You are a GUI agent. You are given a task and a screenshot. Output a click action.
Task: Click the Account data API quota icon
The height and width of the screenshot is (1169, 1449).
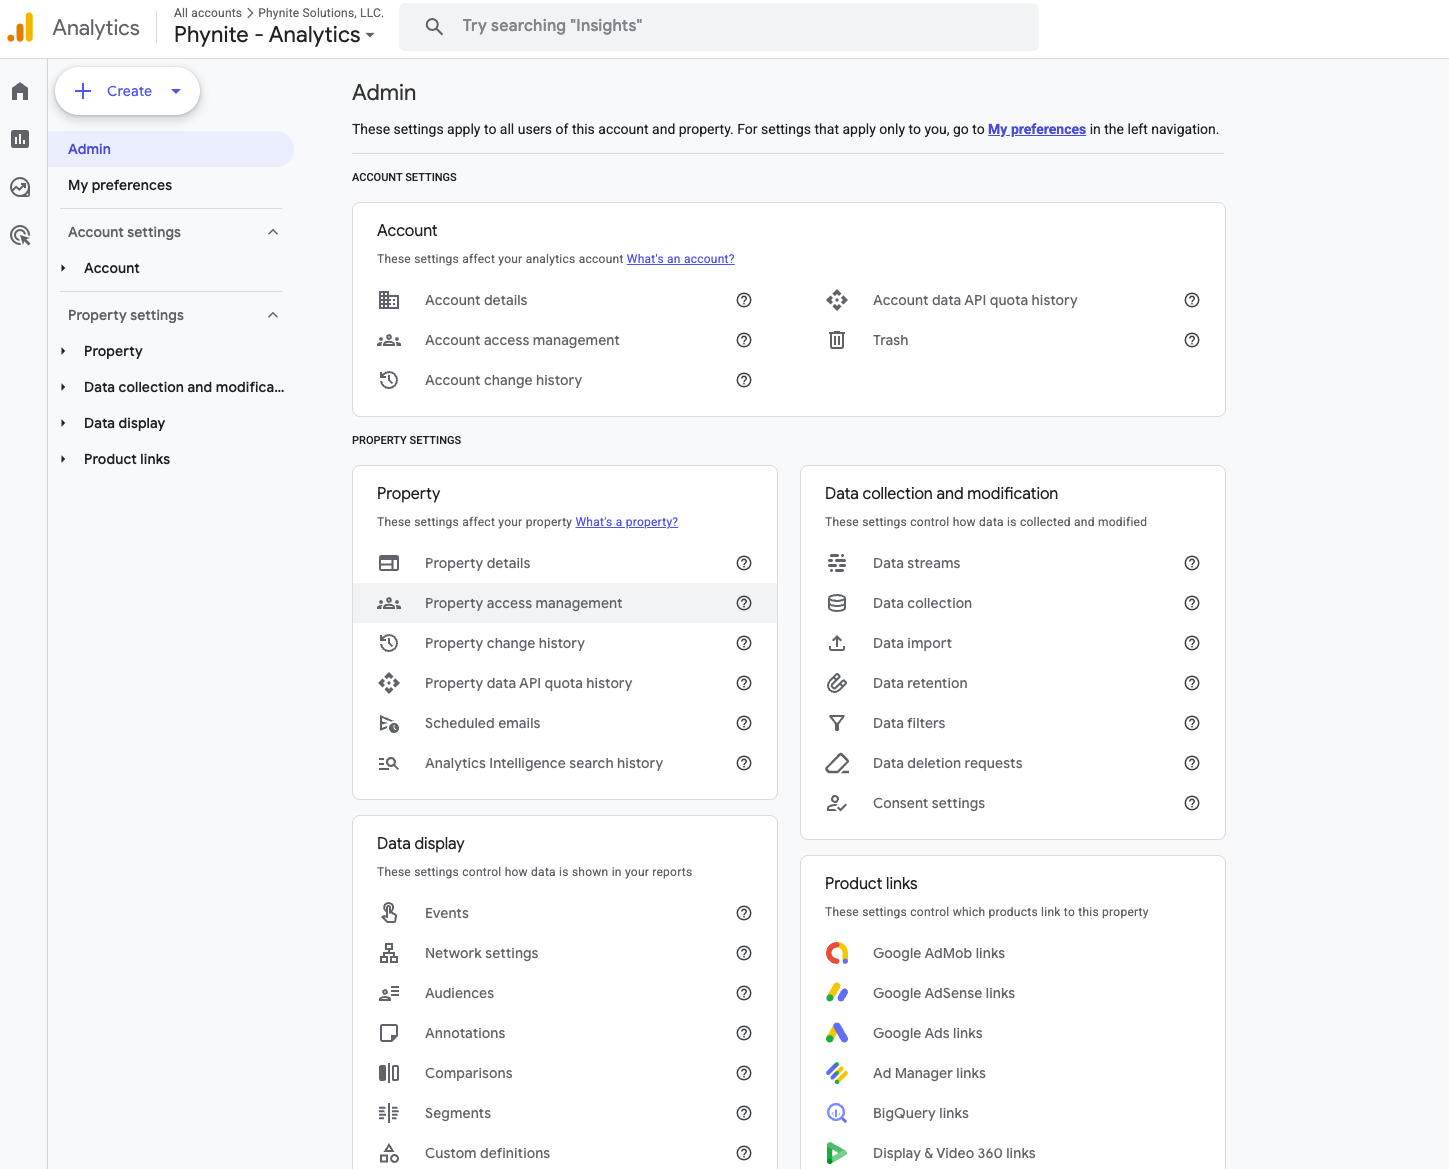point(837,300)
